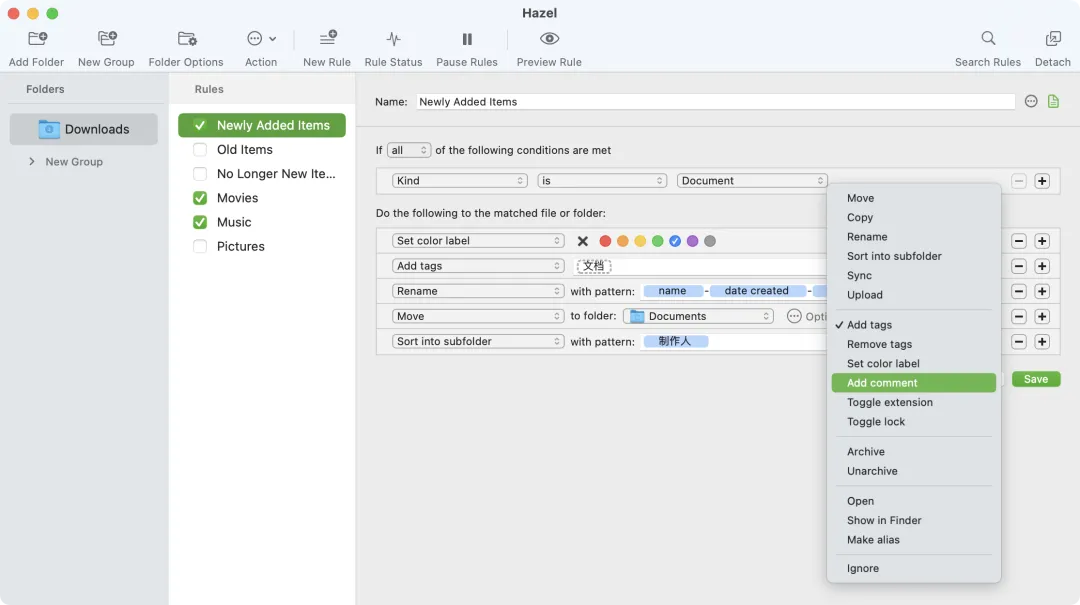Image resolution: width=1080 pixels, height=605 pixels.
Task: Add an action after Set color label
Action: [1042, 241]
